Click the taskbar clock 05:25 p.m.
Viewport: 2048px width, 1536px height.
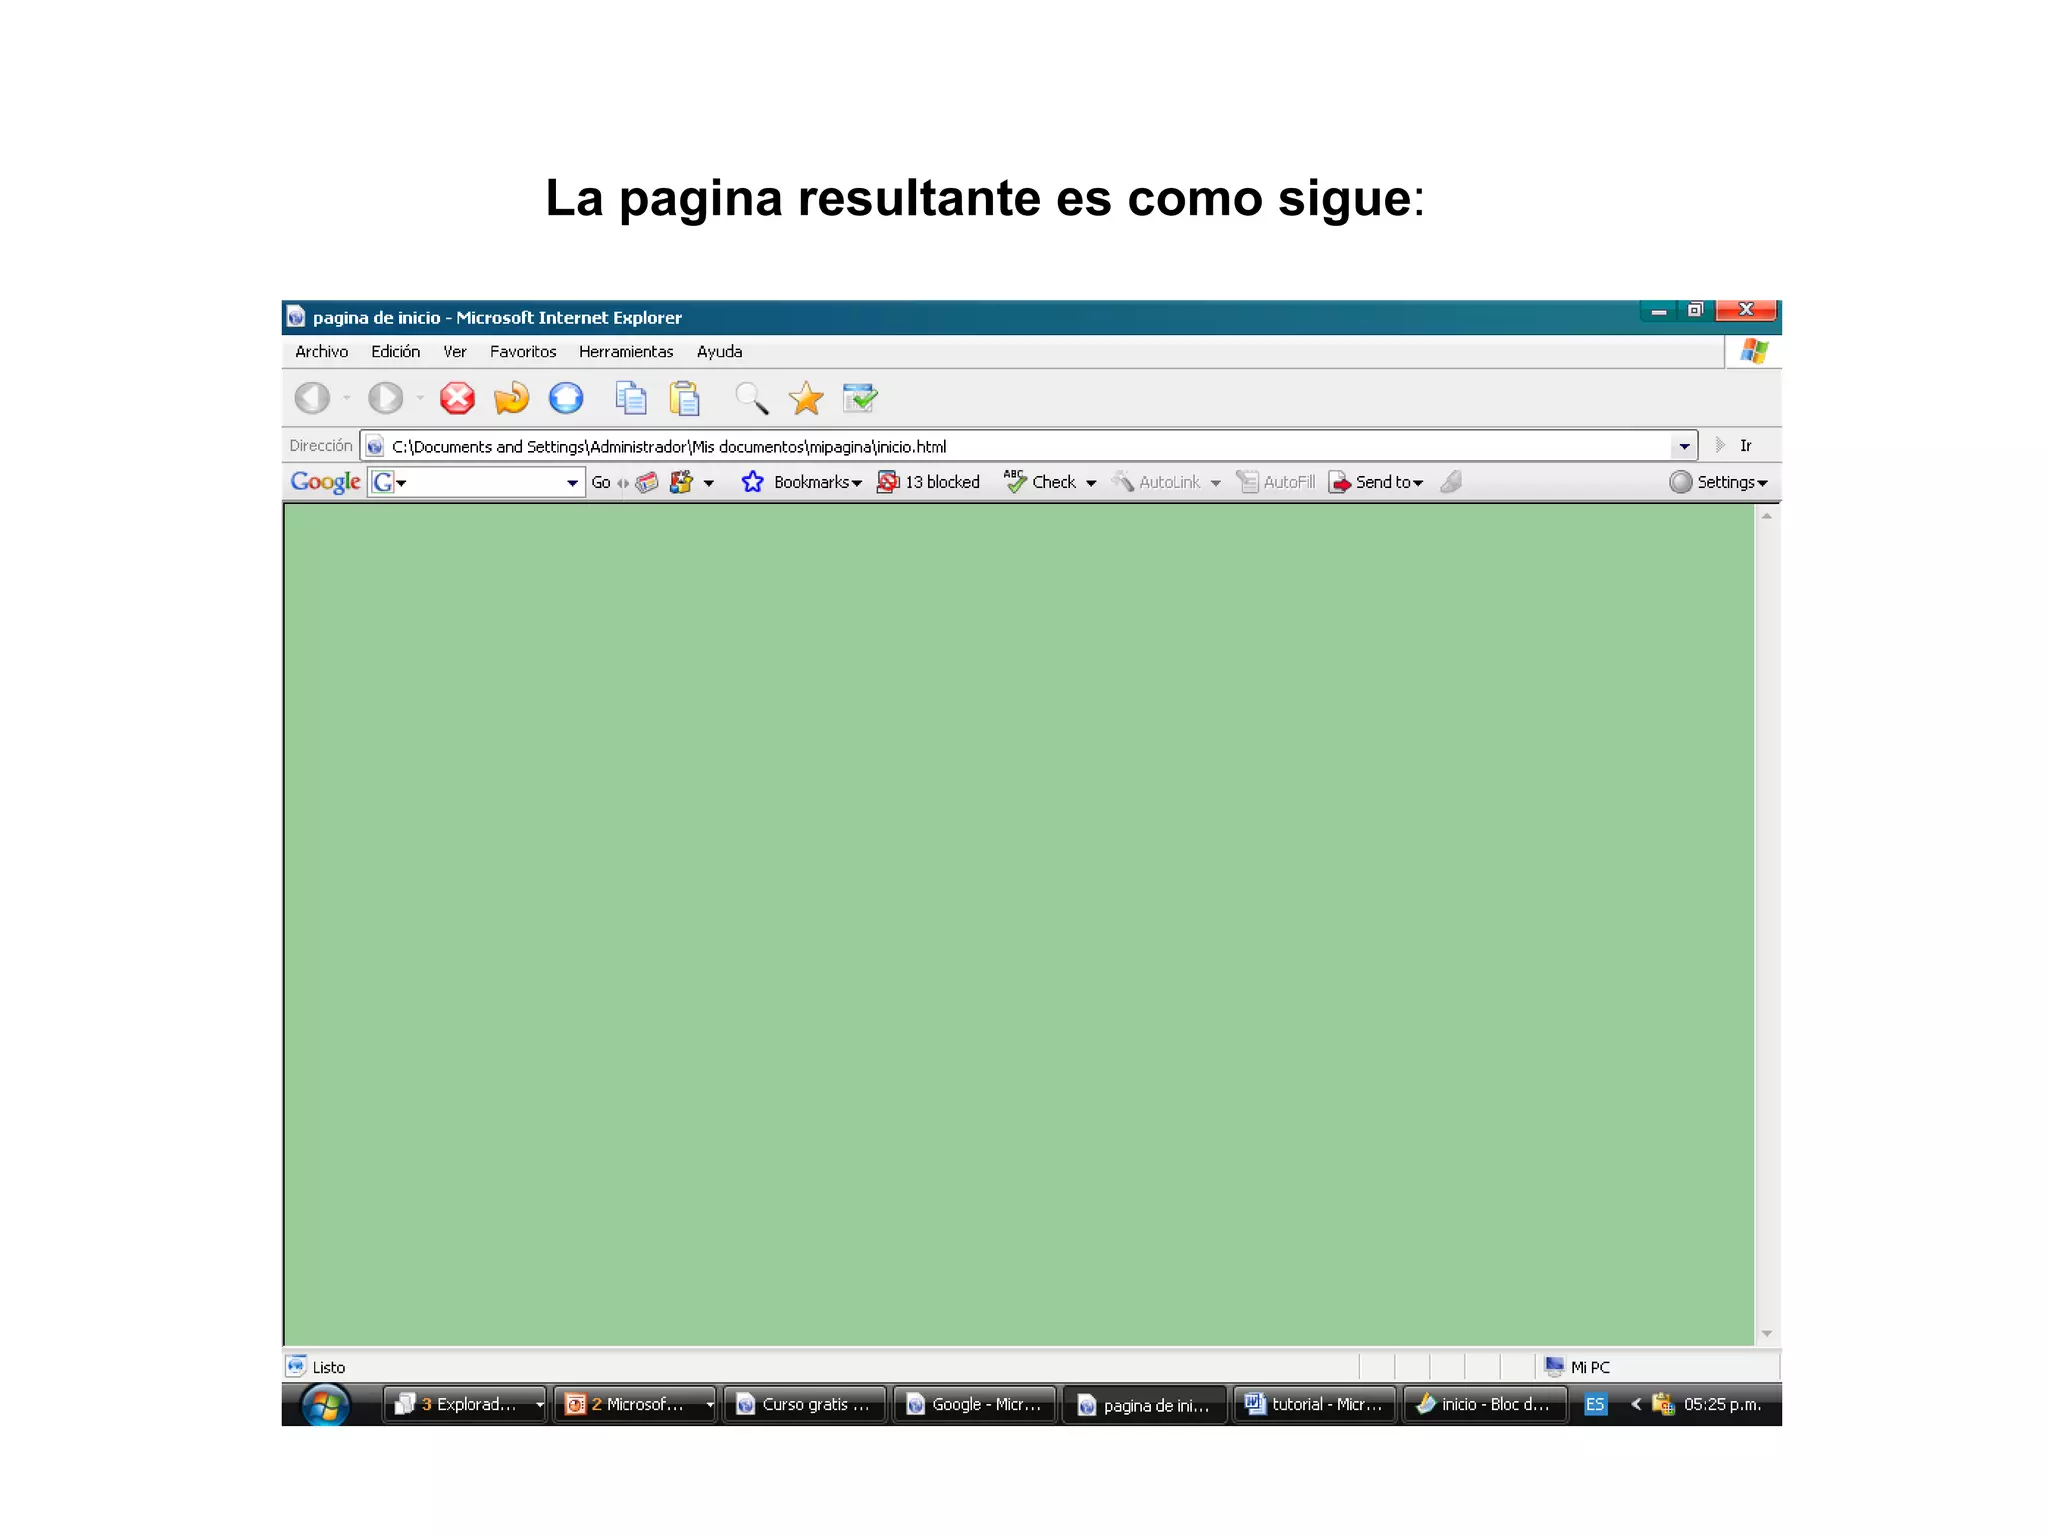click(x=1722, y=1404)
